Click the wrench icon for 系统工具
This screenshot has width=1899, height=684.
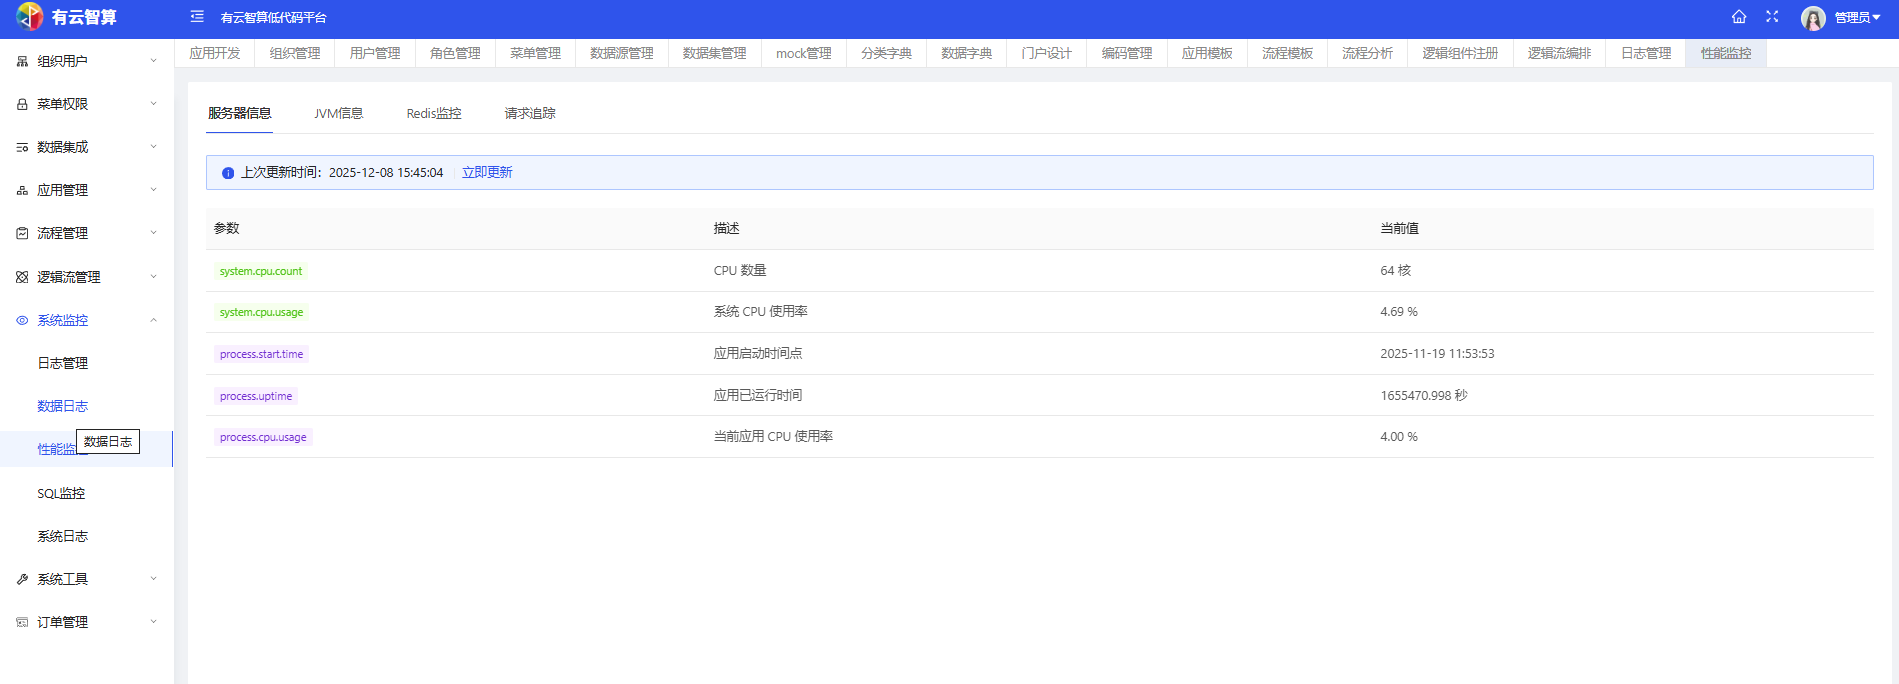click(x=22, y=579)
